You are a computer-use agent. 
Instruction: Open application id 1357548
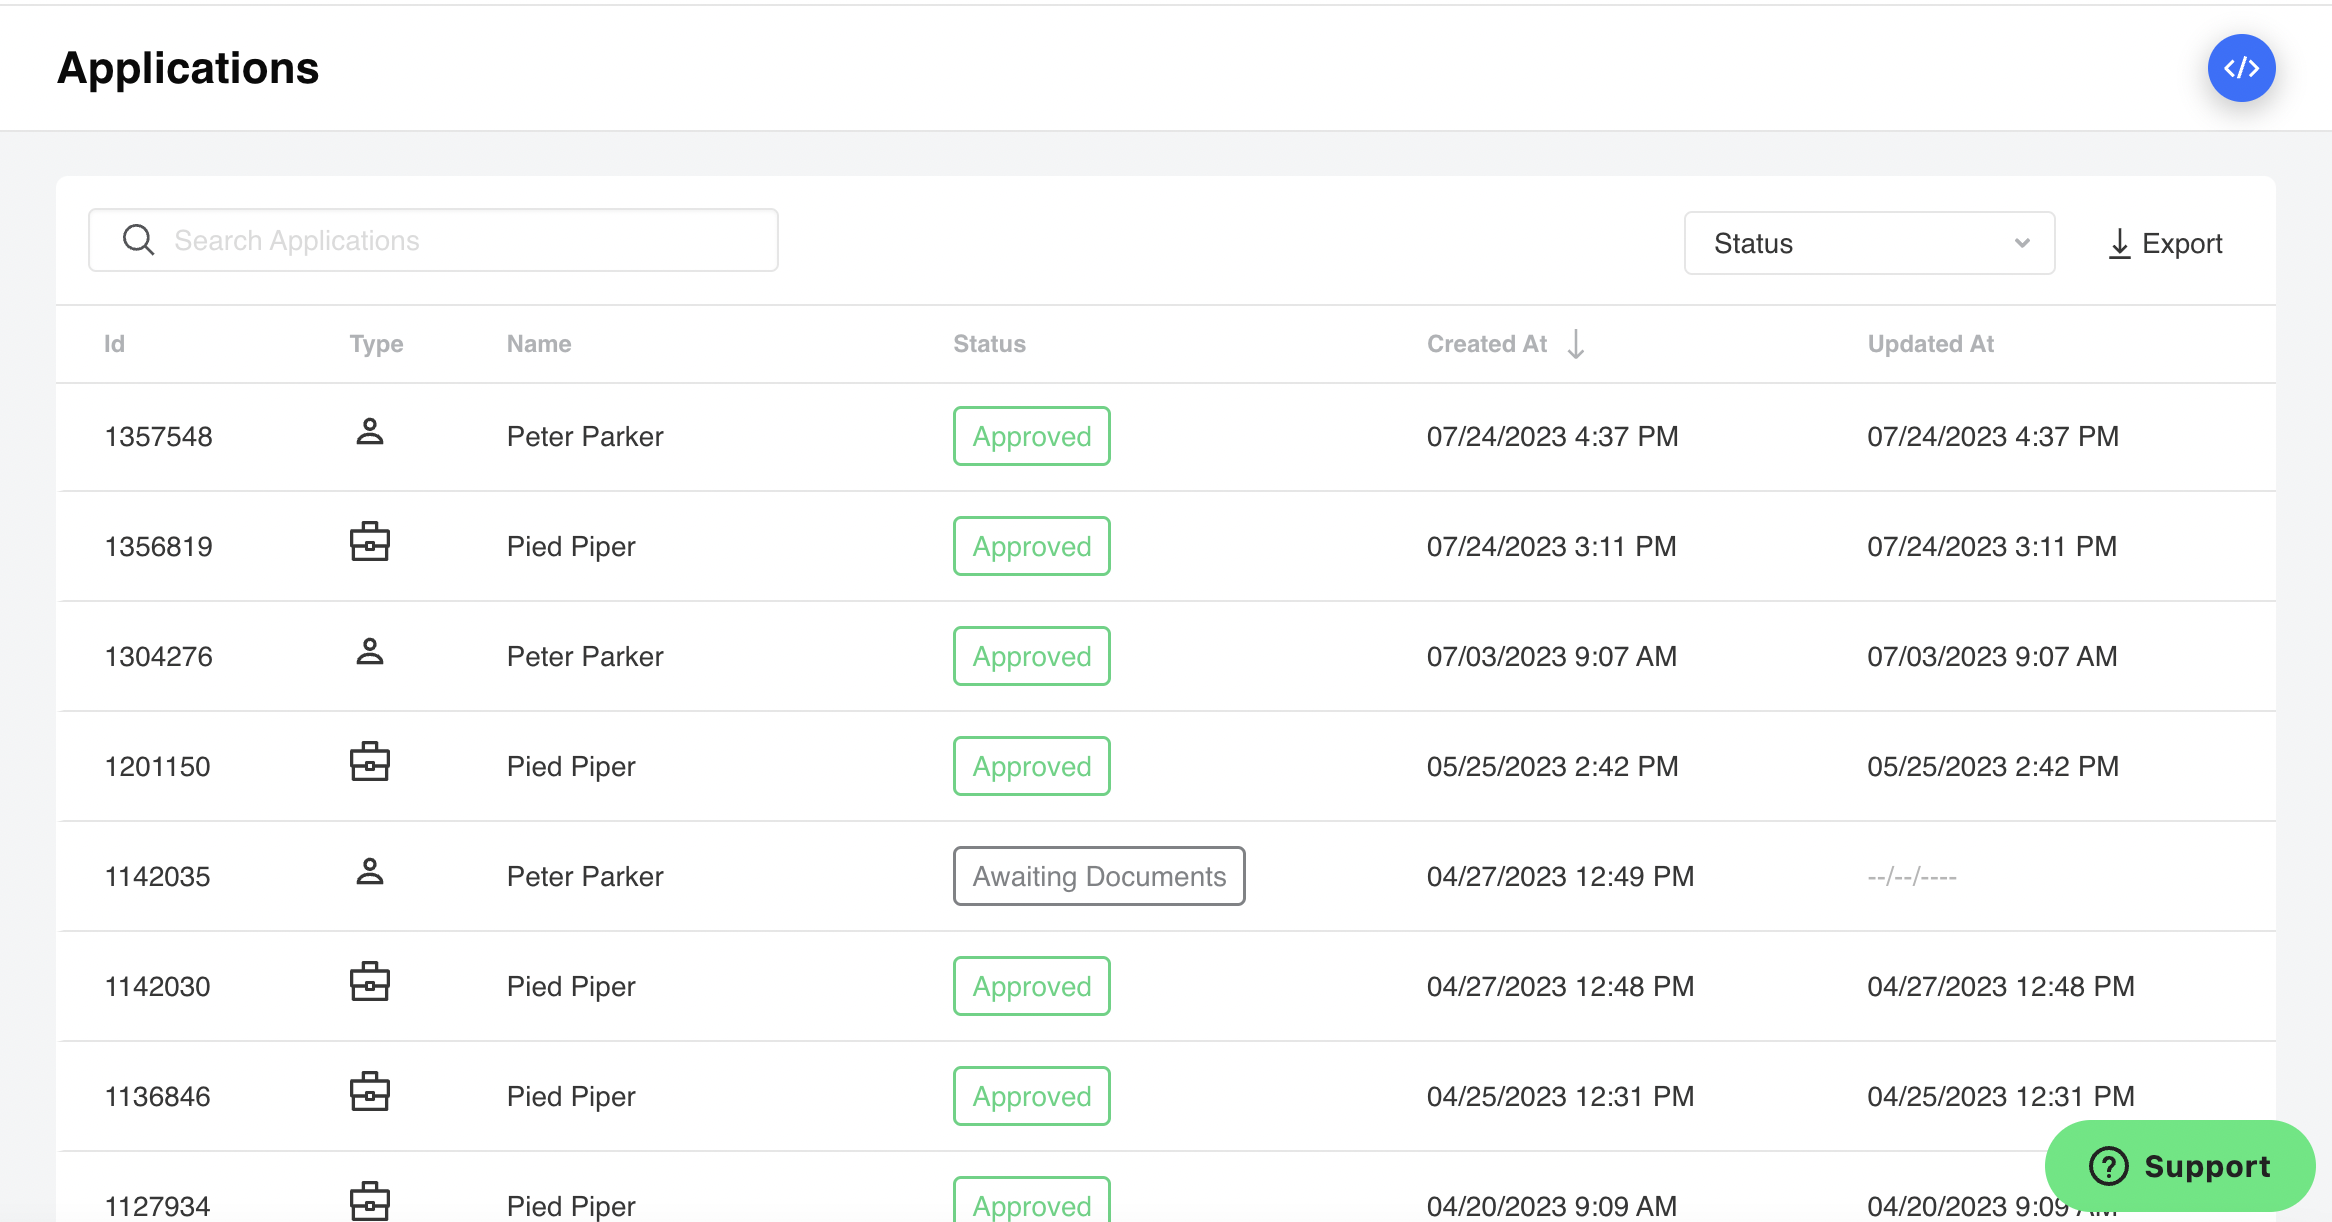coord(158,437)
